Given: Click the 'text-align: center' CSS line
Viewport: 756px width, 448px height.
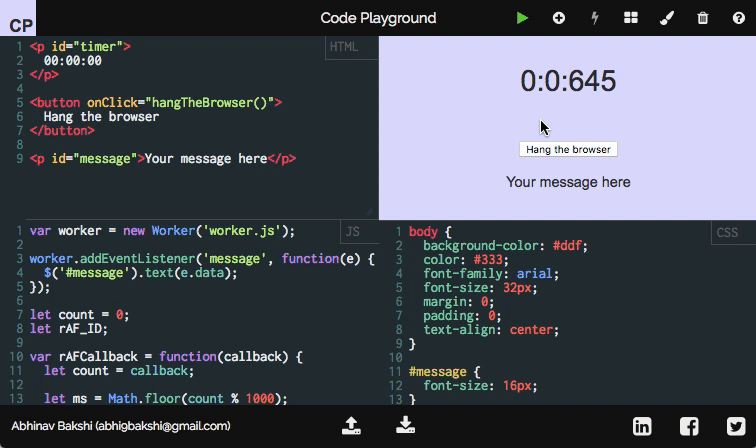Looking at the screenshot, I should (491, 330).
